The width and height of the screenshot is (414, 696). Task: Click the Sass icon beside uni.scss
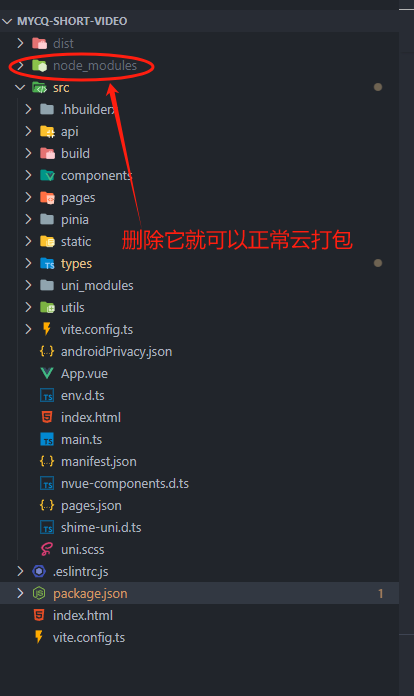[x=47, y=550]
